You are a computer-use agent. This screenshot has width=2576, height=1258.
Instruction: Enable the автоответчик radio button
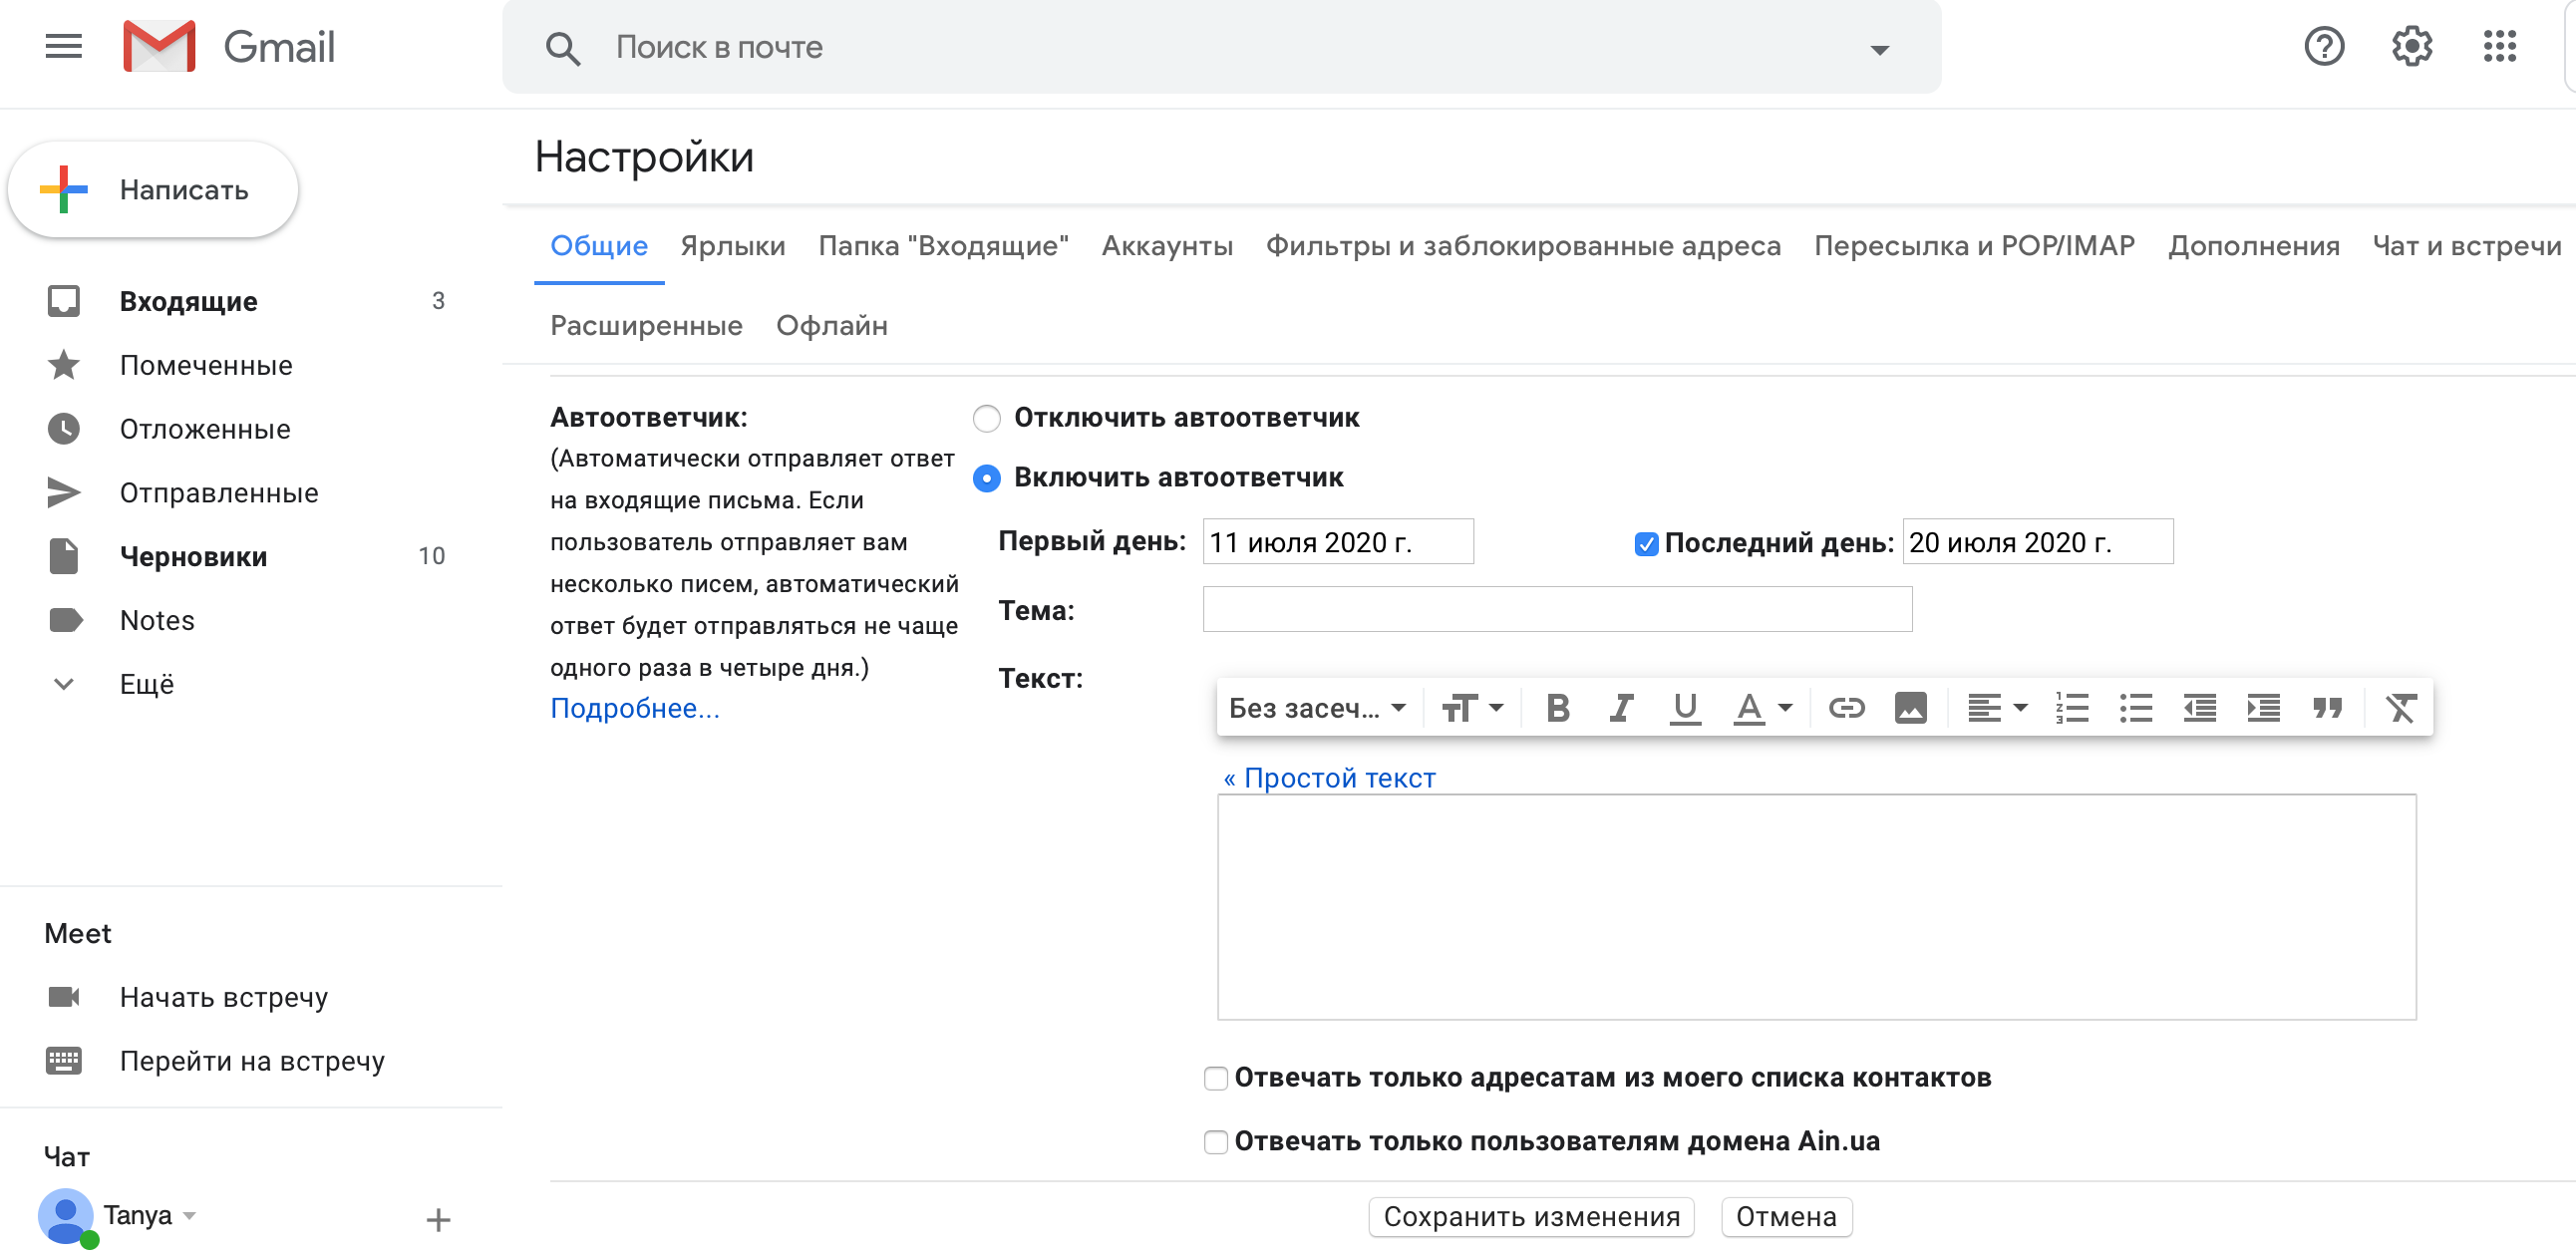coord(987,477)
